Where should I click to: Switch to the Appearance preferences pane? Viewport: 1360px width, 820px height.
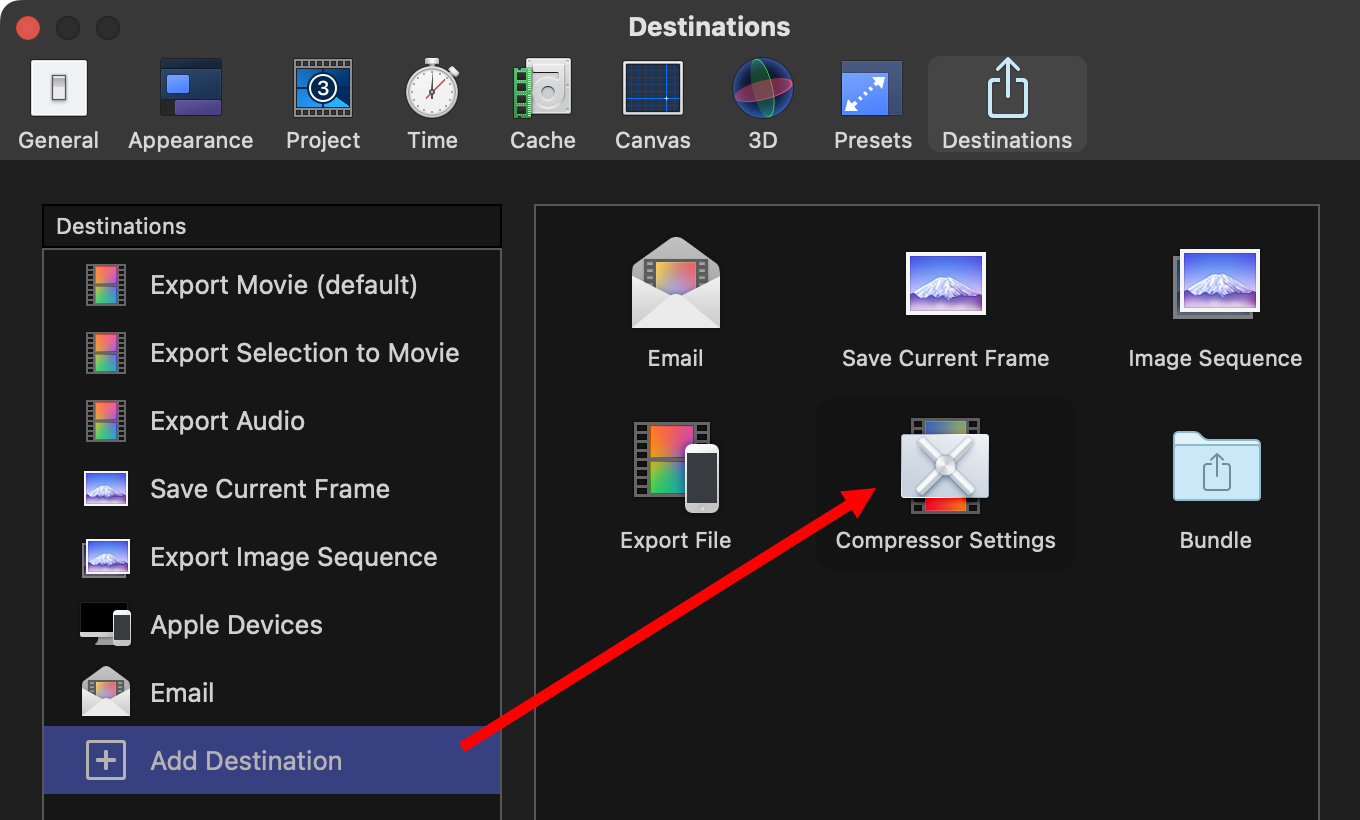pos(190,105)
